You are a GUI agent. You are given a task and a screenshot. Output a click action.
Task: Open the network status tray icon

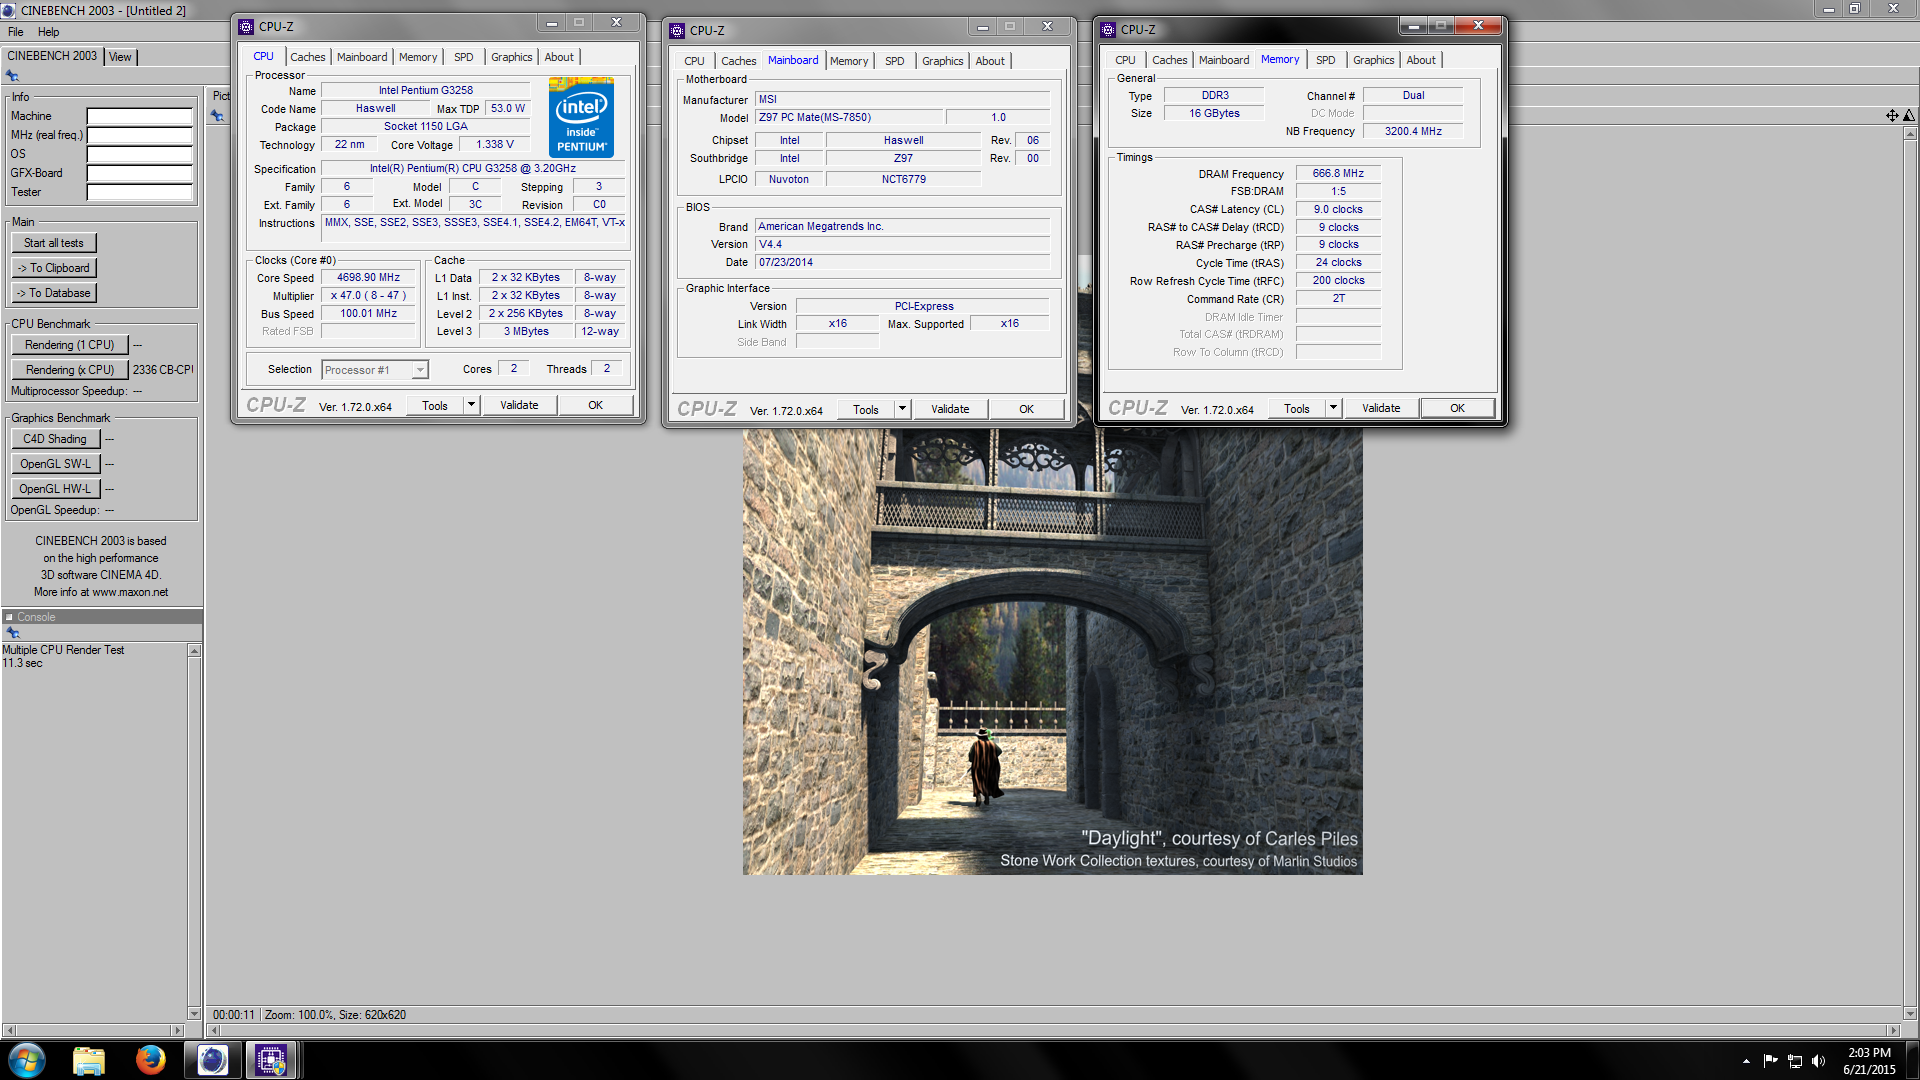pos(1795,1061)
